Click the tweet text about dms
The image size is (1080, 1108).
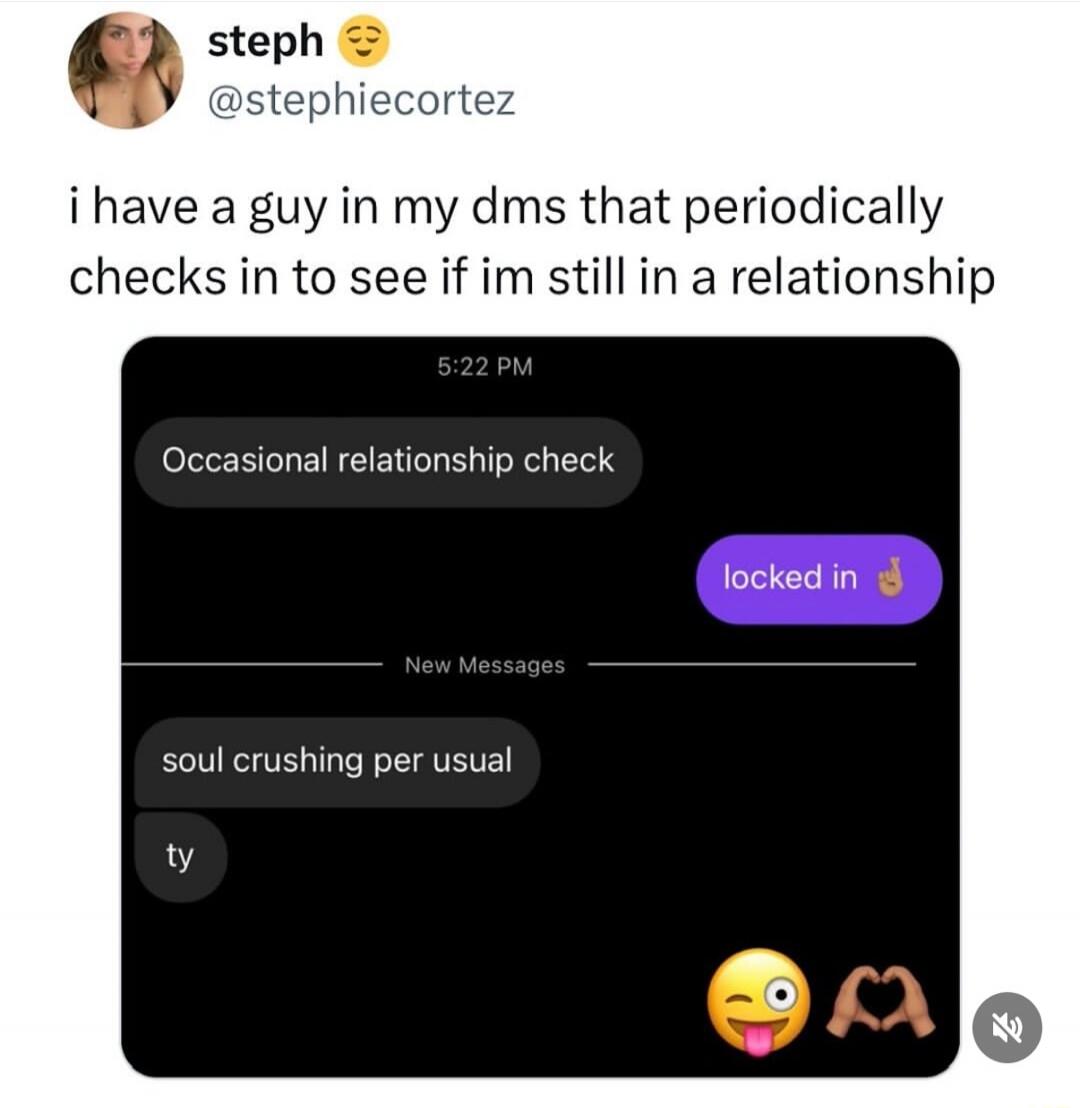(532, 242)
